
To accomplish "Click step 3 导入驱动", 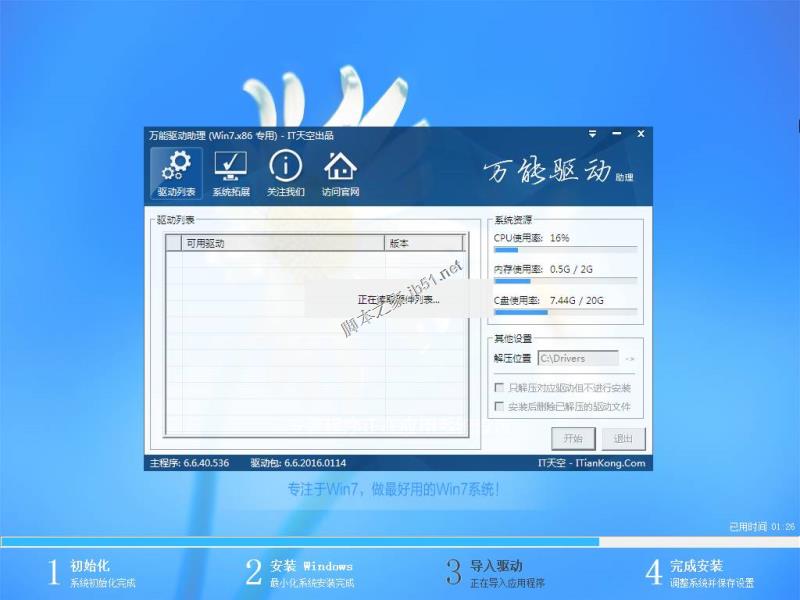I will [496, 573].
